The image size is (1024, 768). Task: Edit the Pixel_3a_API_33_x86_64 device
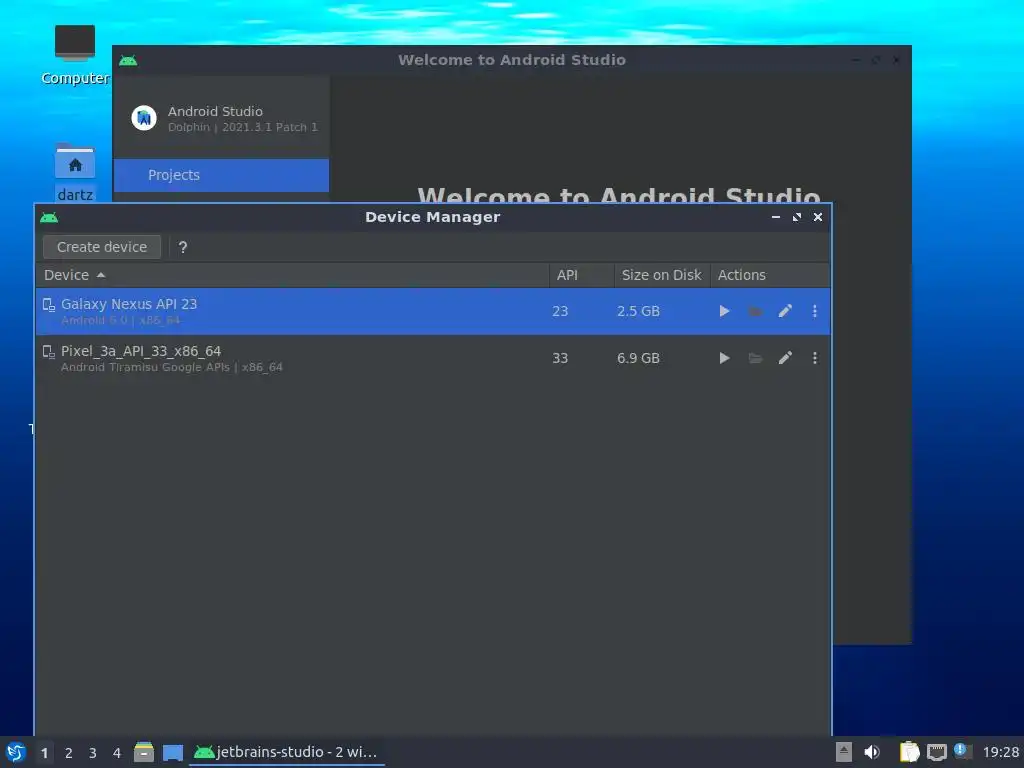pos(785,358)
